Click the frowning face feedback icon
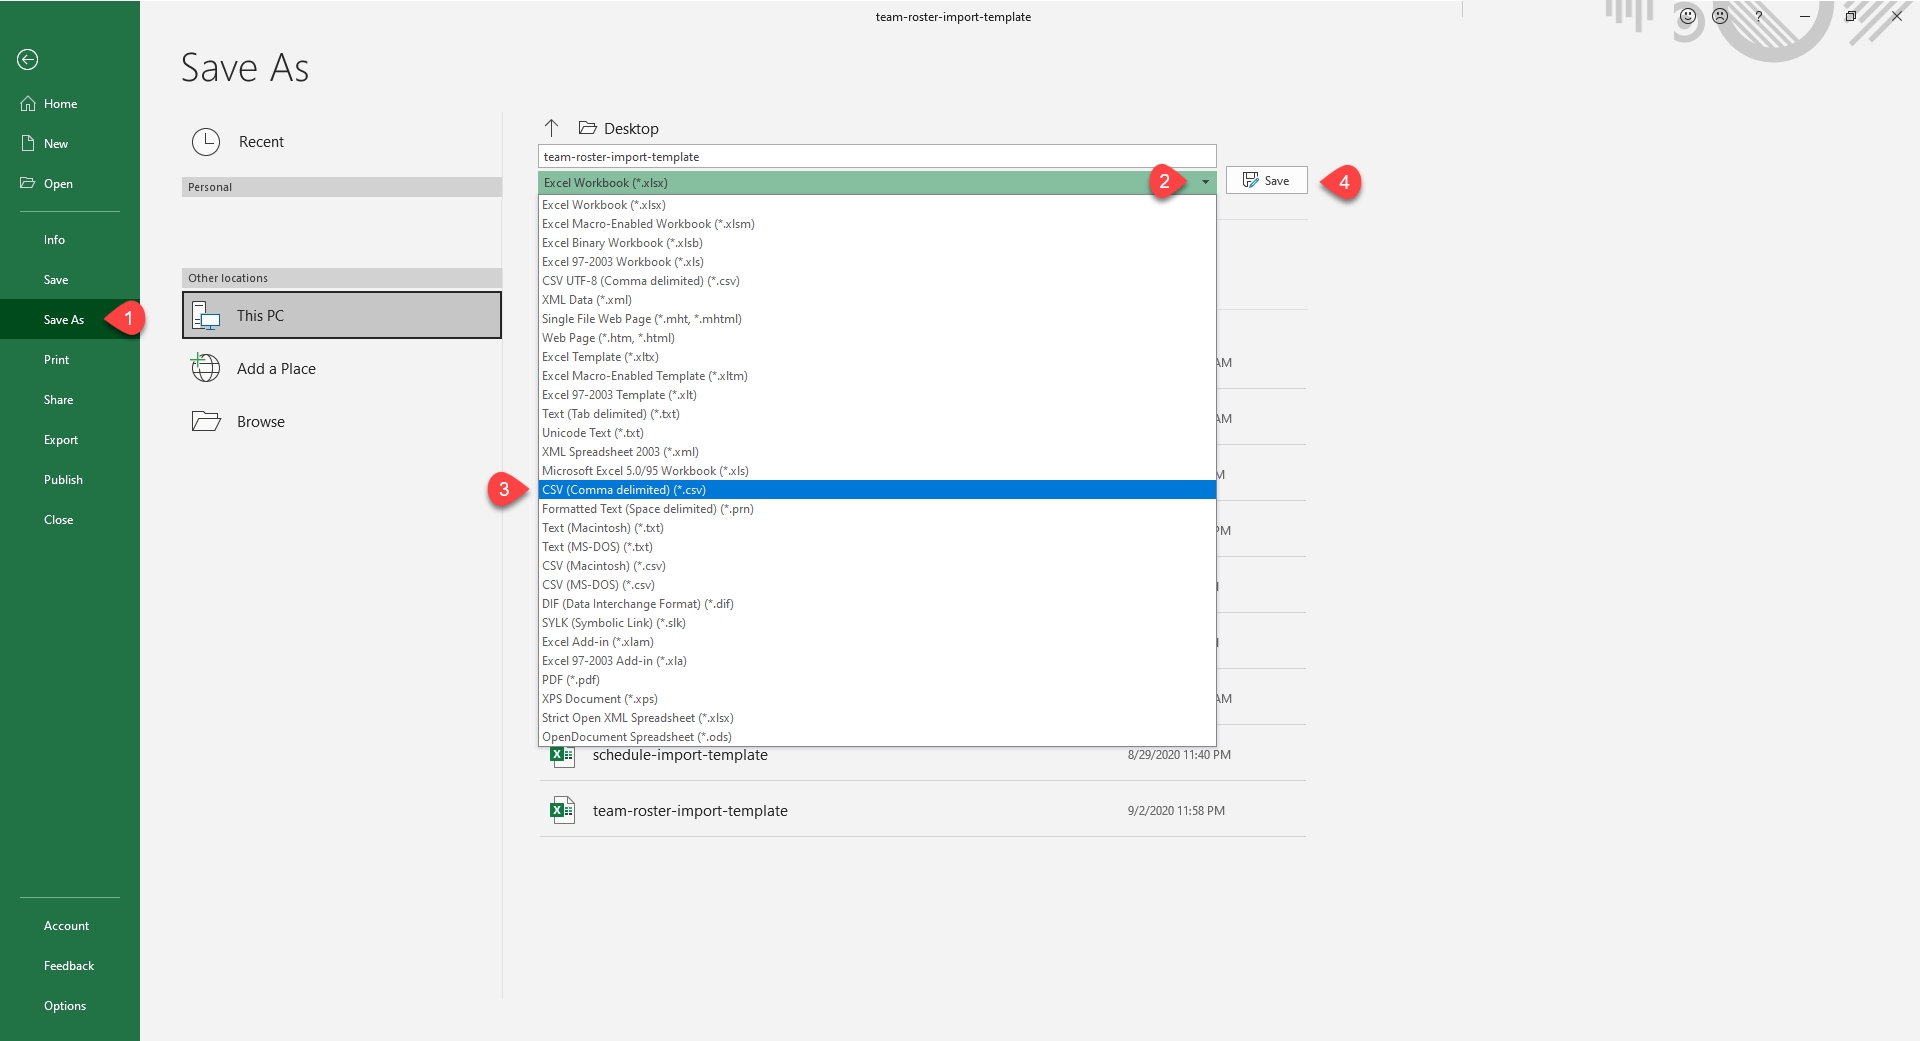Image resolution: width=1920 pixels, height=1041 pixels. [1720, 16]
